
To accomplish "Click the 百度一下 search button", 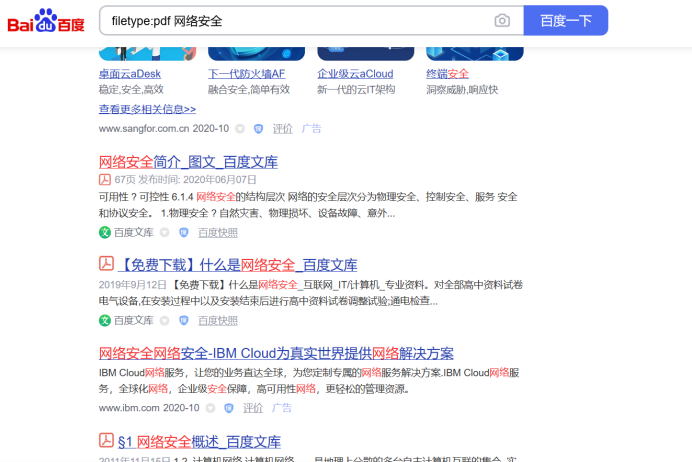I will coord(566,21).
